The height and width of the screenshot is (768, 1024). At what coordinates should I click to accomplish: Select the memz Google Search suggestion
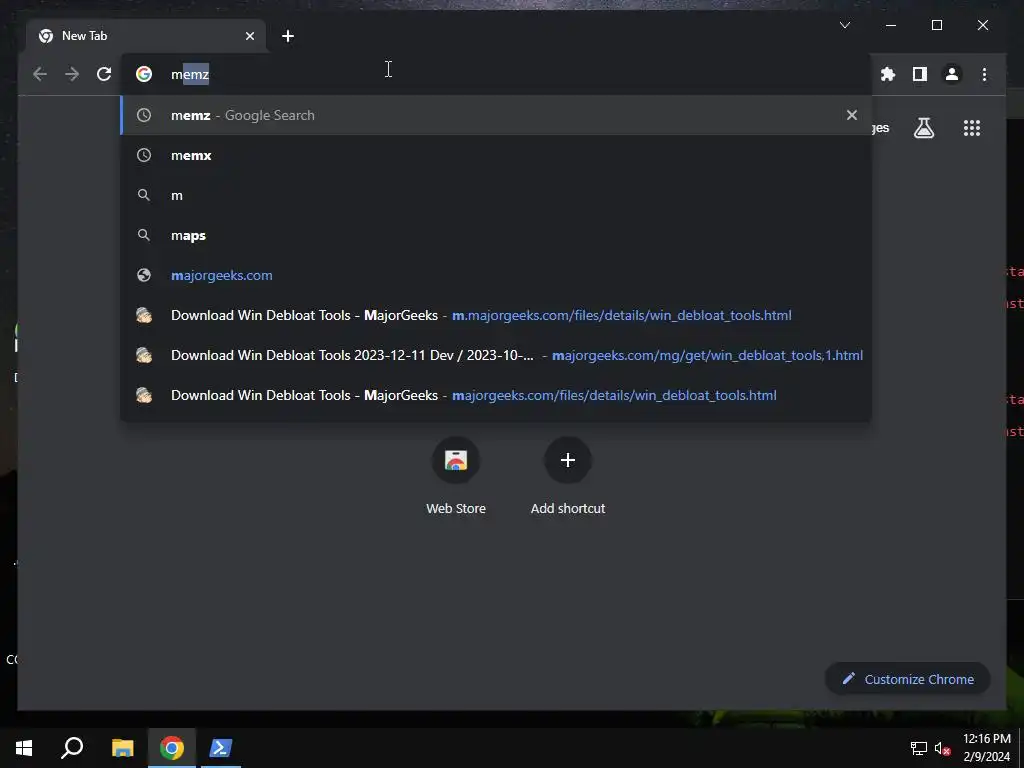coord(496,115)
